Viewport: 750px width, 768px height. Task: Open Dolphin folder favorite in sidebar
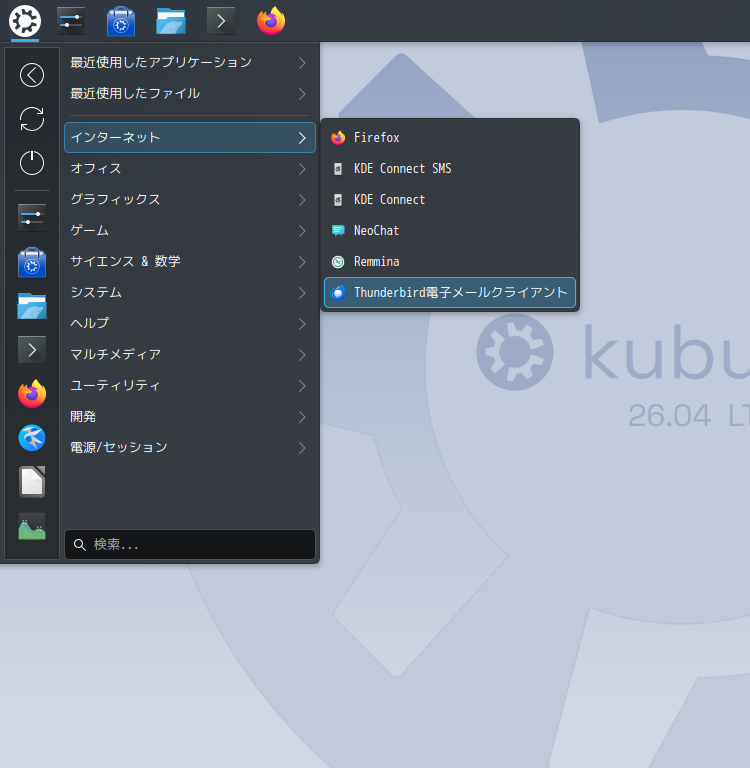32,306
